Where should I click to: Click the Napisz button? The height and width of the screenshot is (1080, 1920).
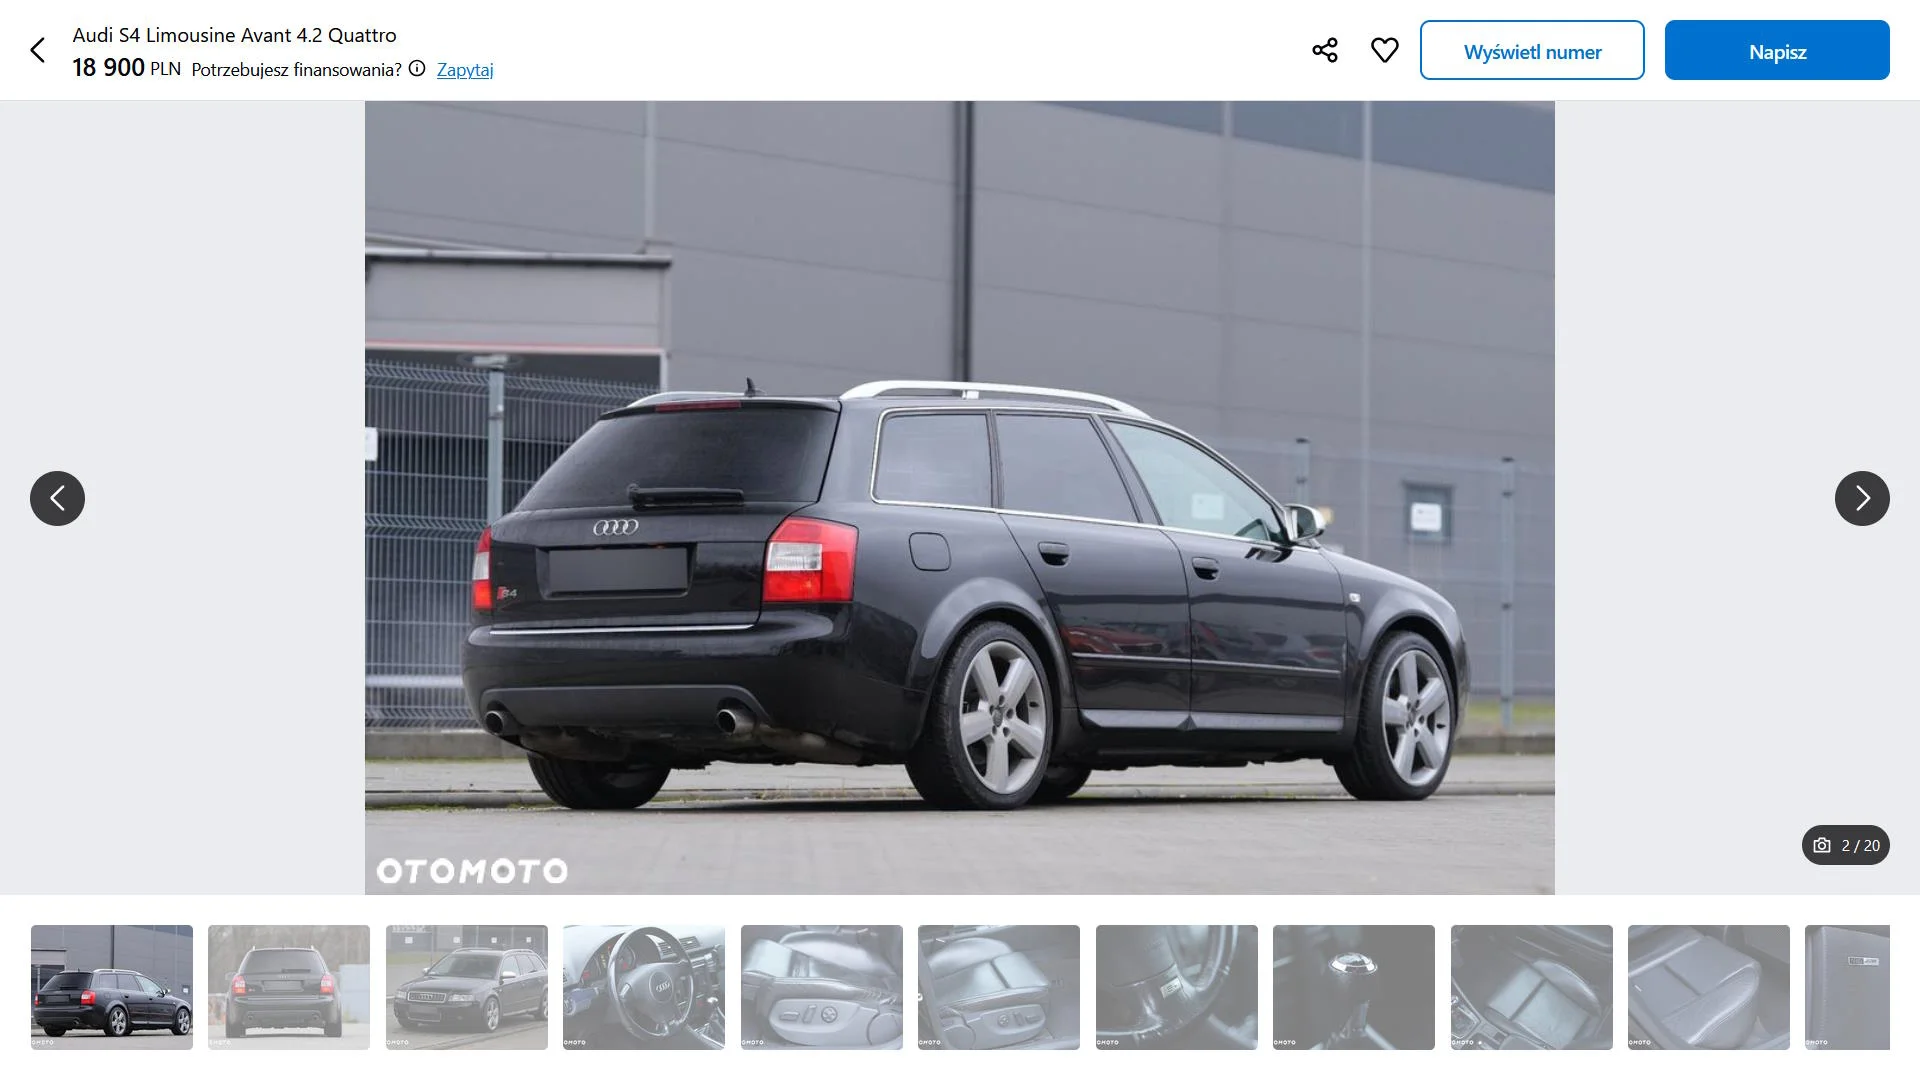[x=1777, y=50]
